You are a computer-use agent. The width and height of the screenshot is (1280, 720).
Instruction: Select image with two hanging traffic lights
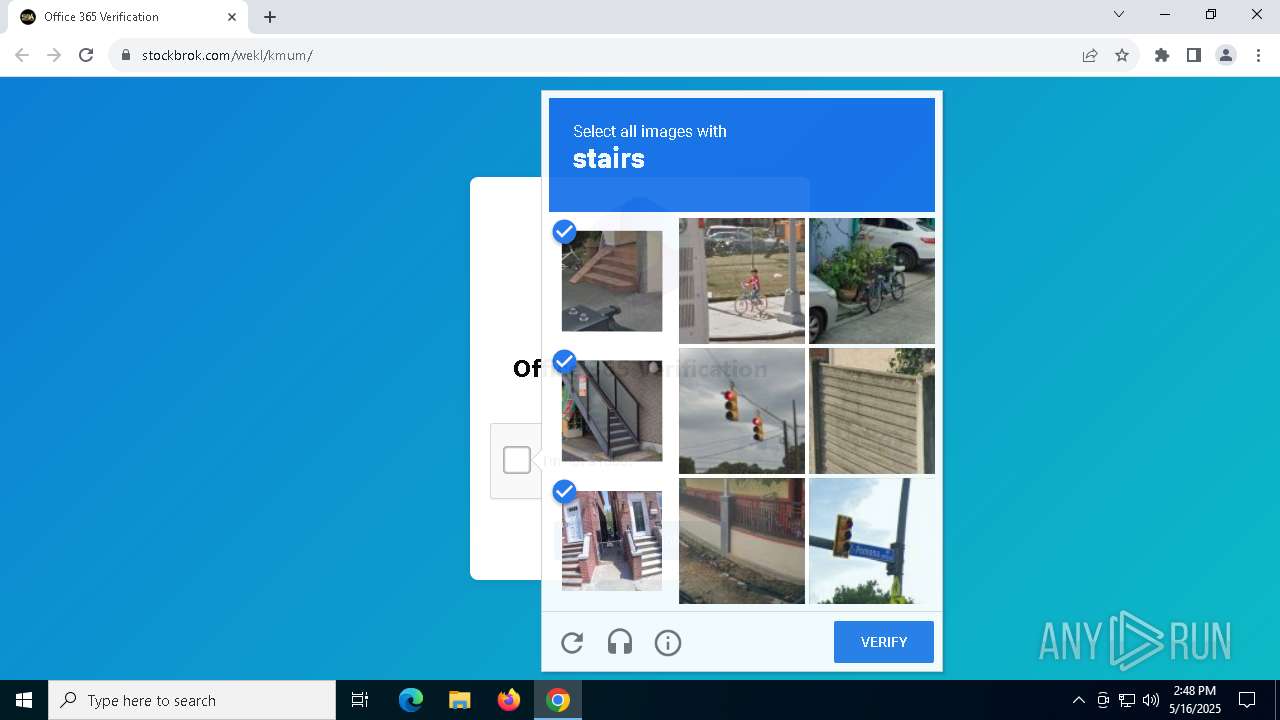pos(742,411)
